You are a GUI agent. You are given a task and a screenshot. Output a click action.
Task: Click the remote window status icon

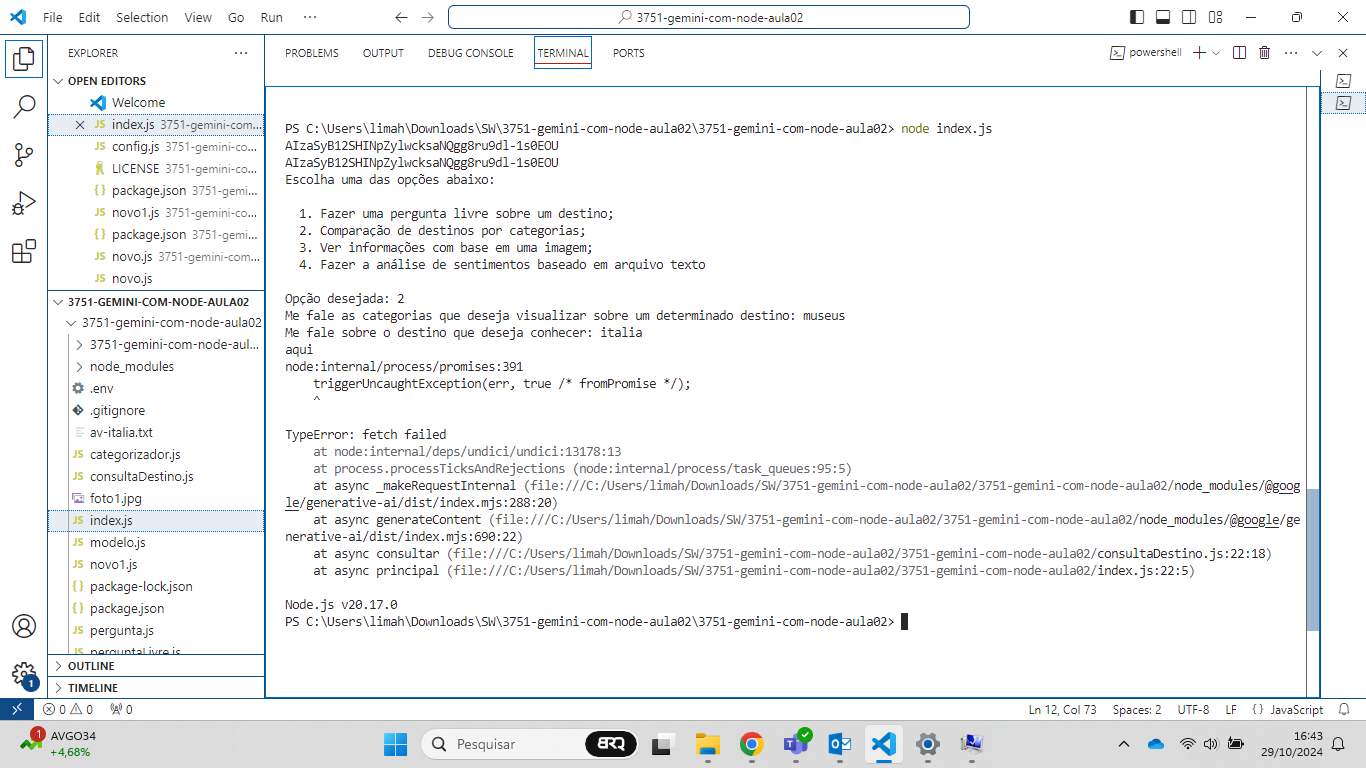coord(16,709)
